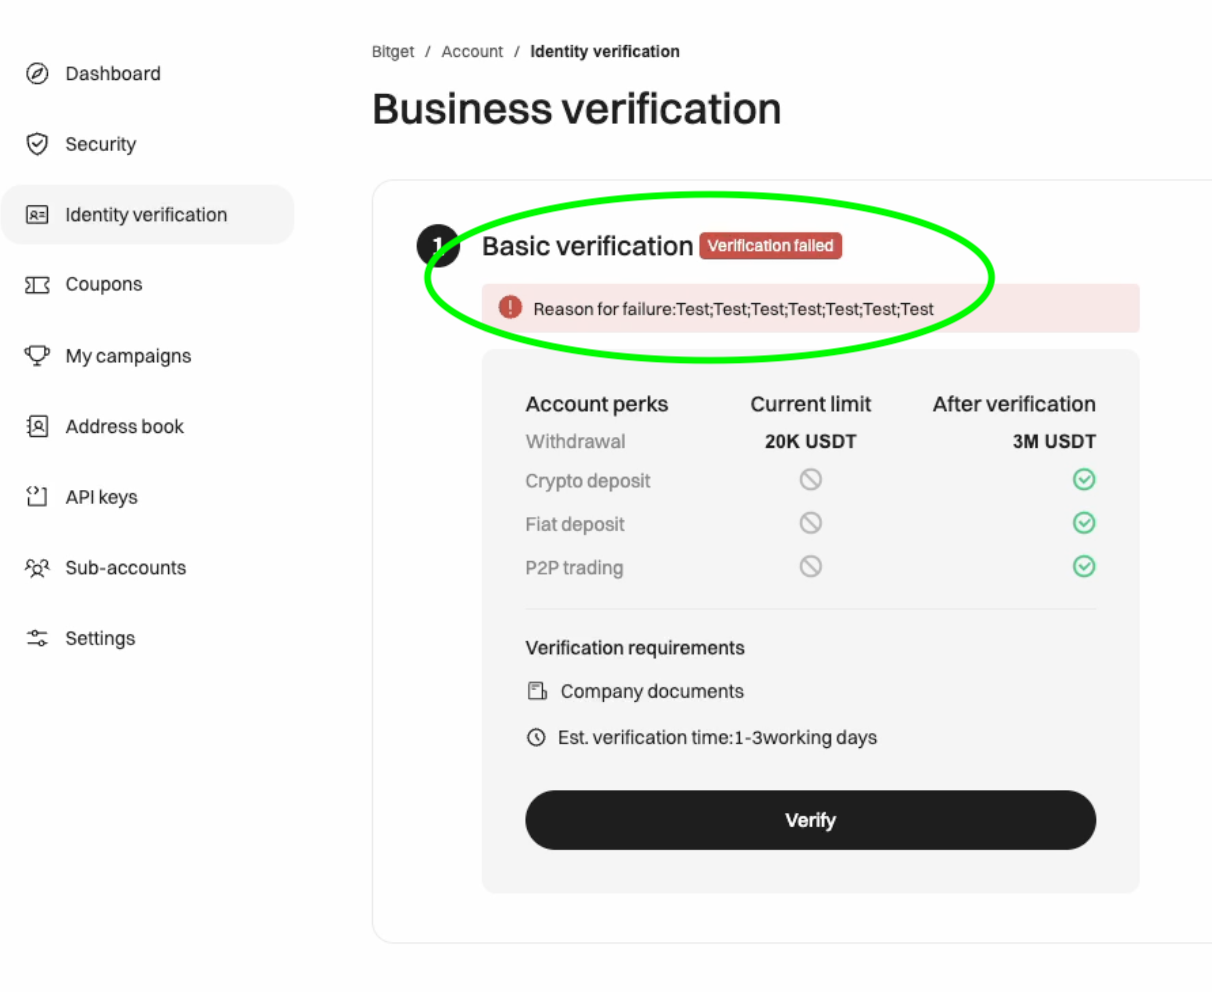Open the Identity verification card icon
Image resolution: width=1212 pixels, height=992 pixels.
pos(36,214)
